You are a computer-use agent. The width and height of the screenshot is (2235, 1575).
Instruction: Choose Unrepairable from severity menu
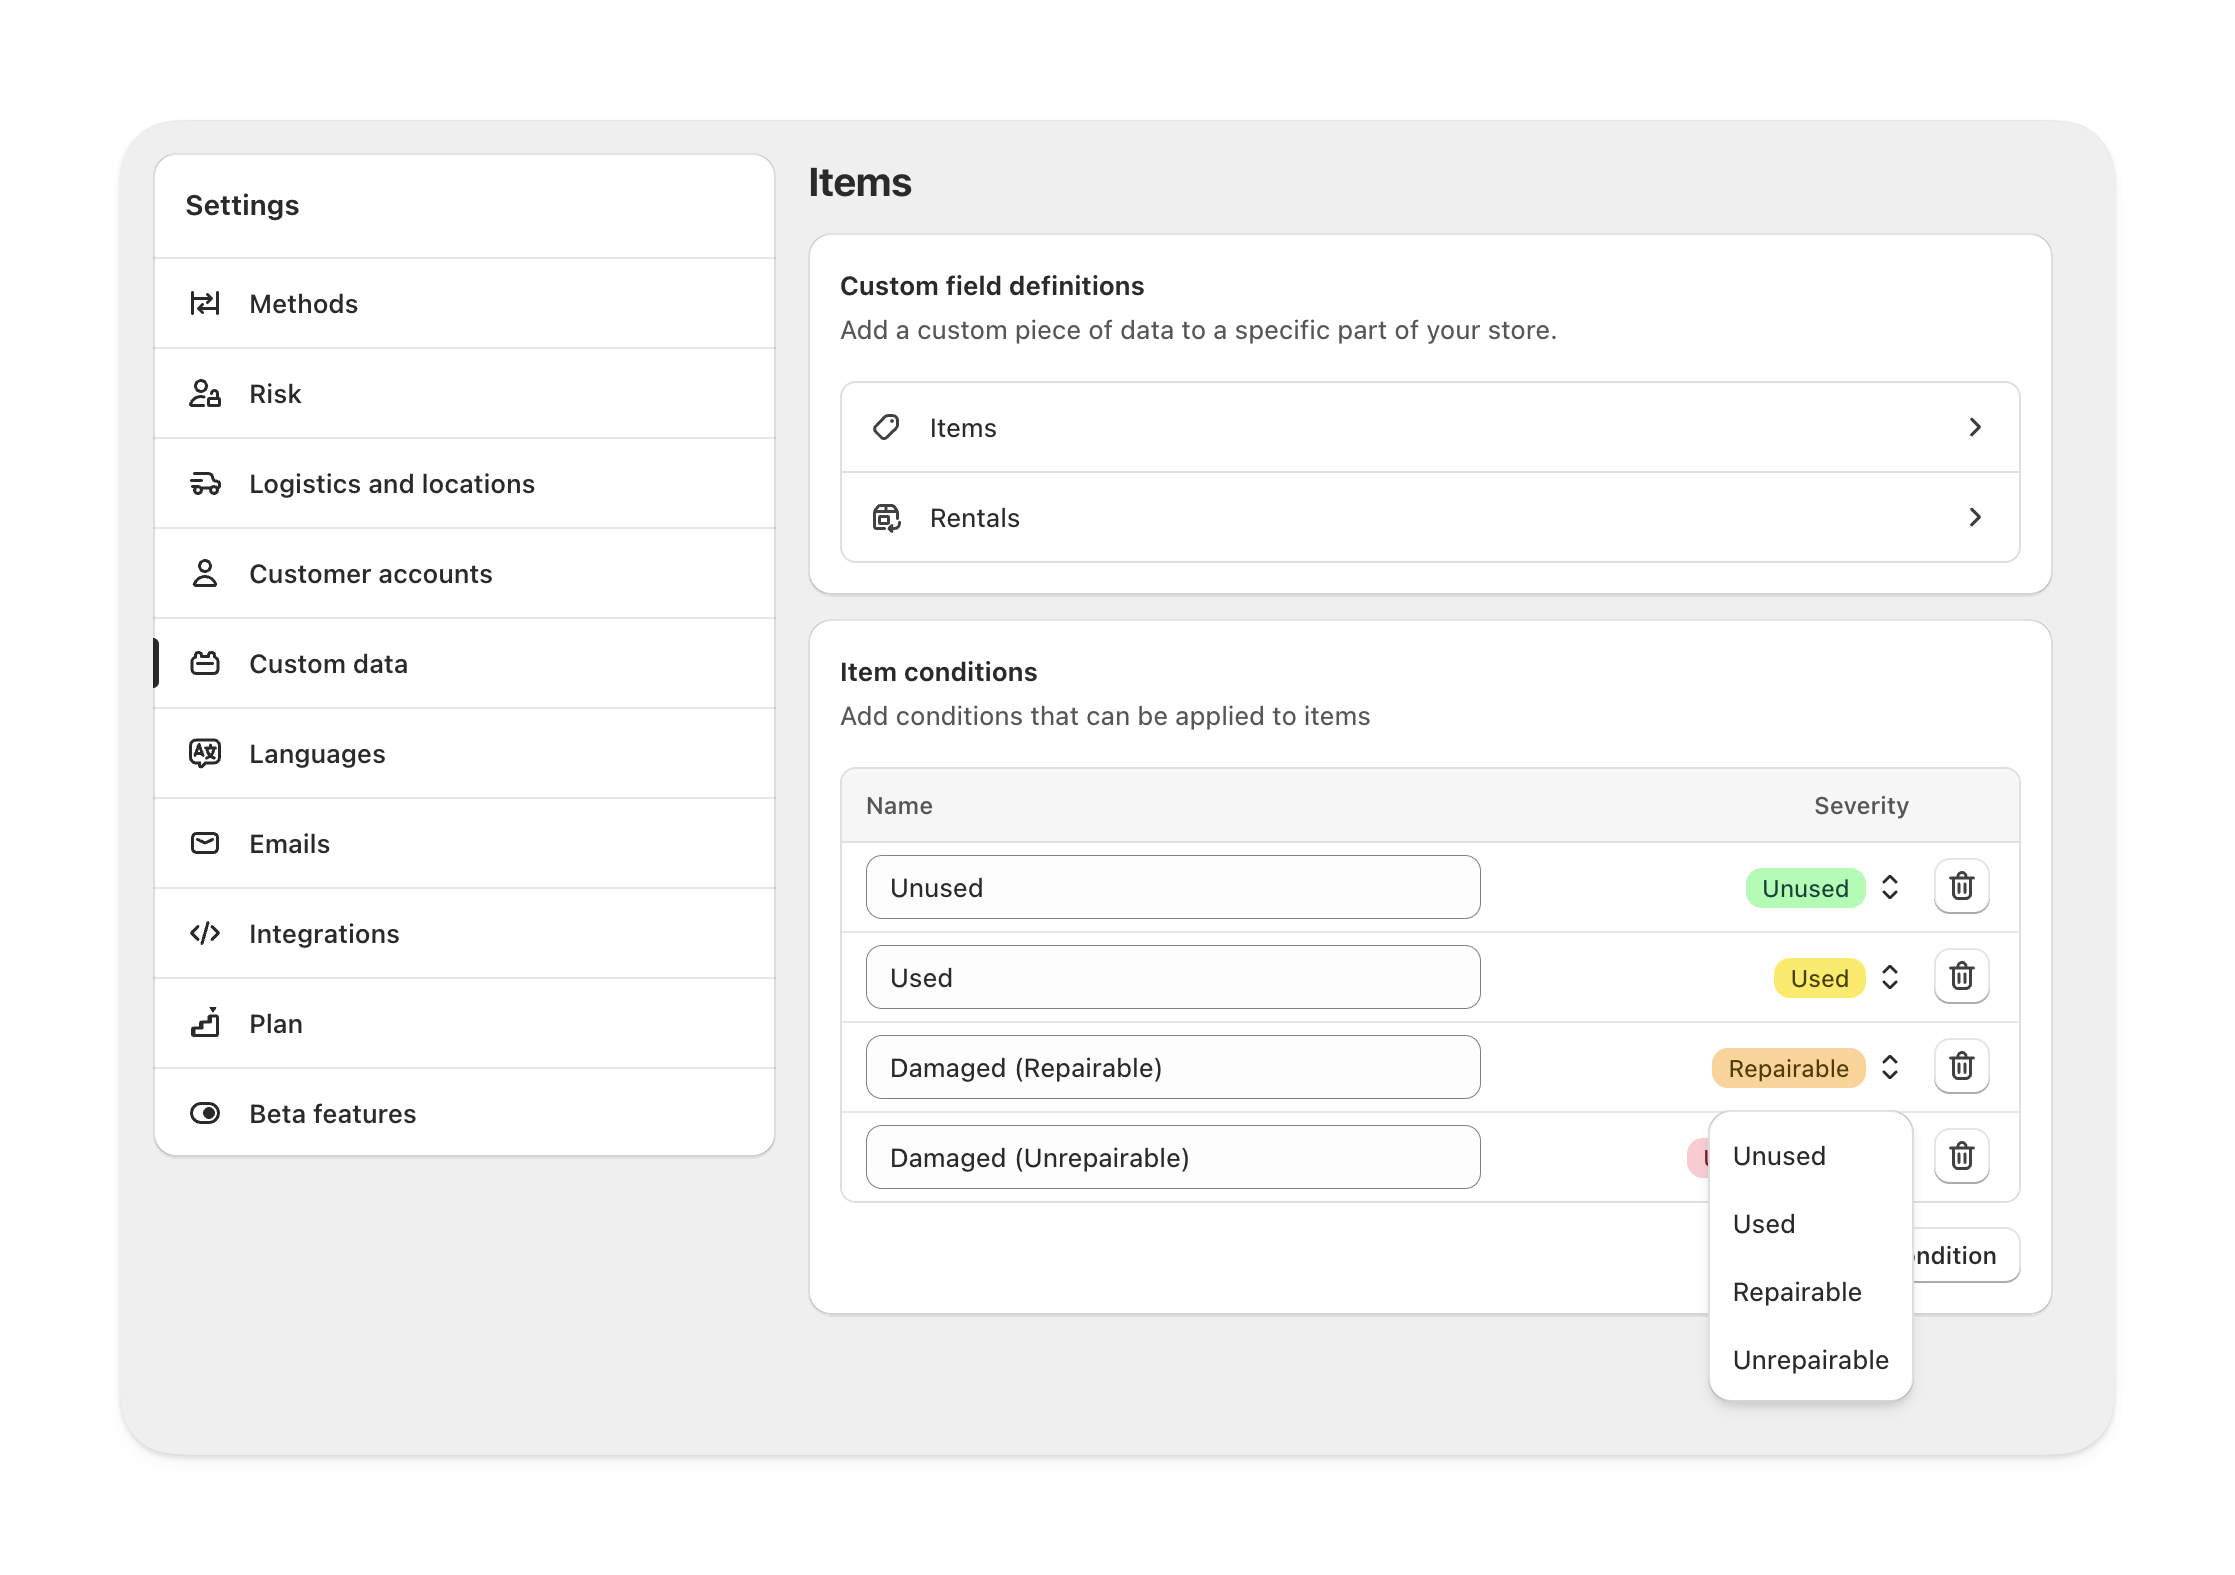(x=1810, y=1360)
